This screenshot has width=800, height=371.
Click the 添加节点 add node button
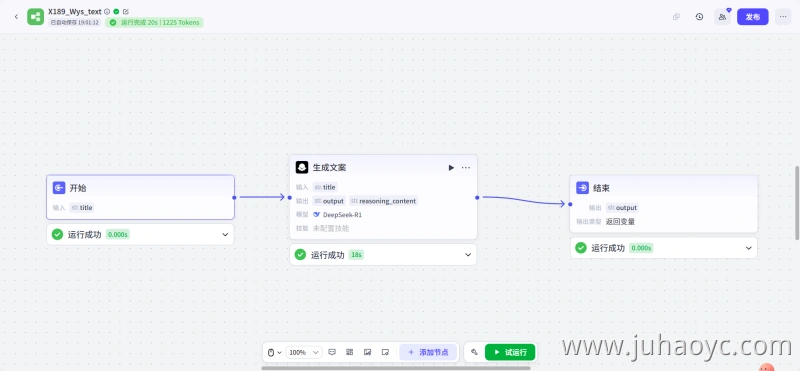(x=428, y=352)
